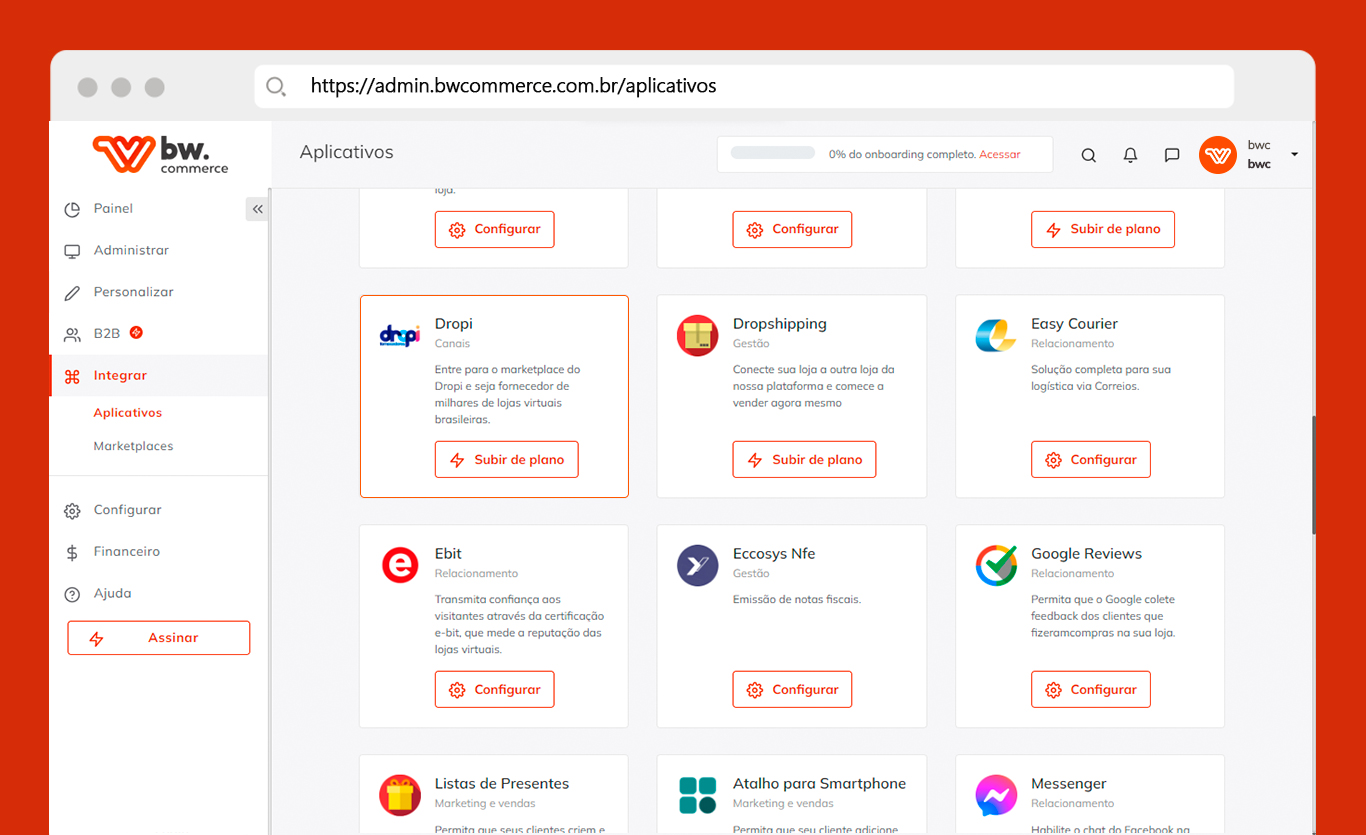Click the 'Emissão de notas fiscais.' description
This screenshot has width=1366, height=835.
pos(797,600)
